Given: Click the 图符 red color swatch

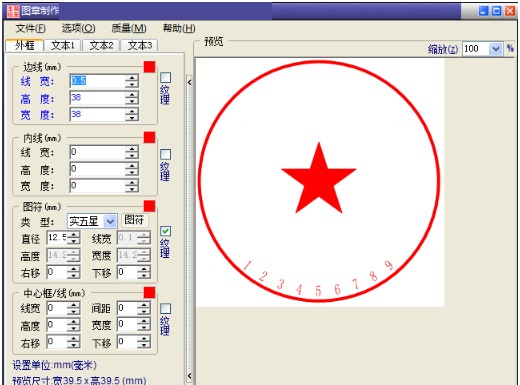Looking at the screenshot, I should click(149, 206).
